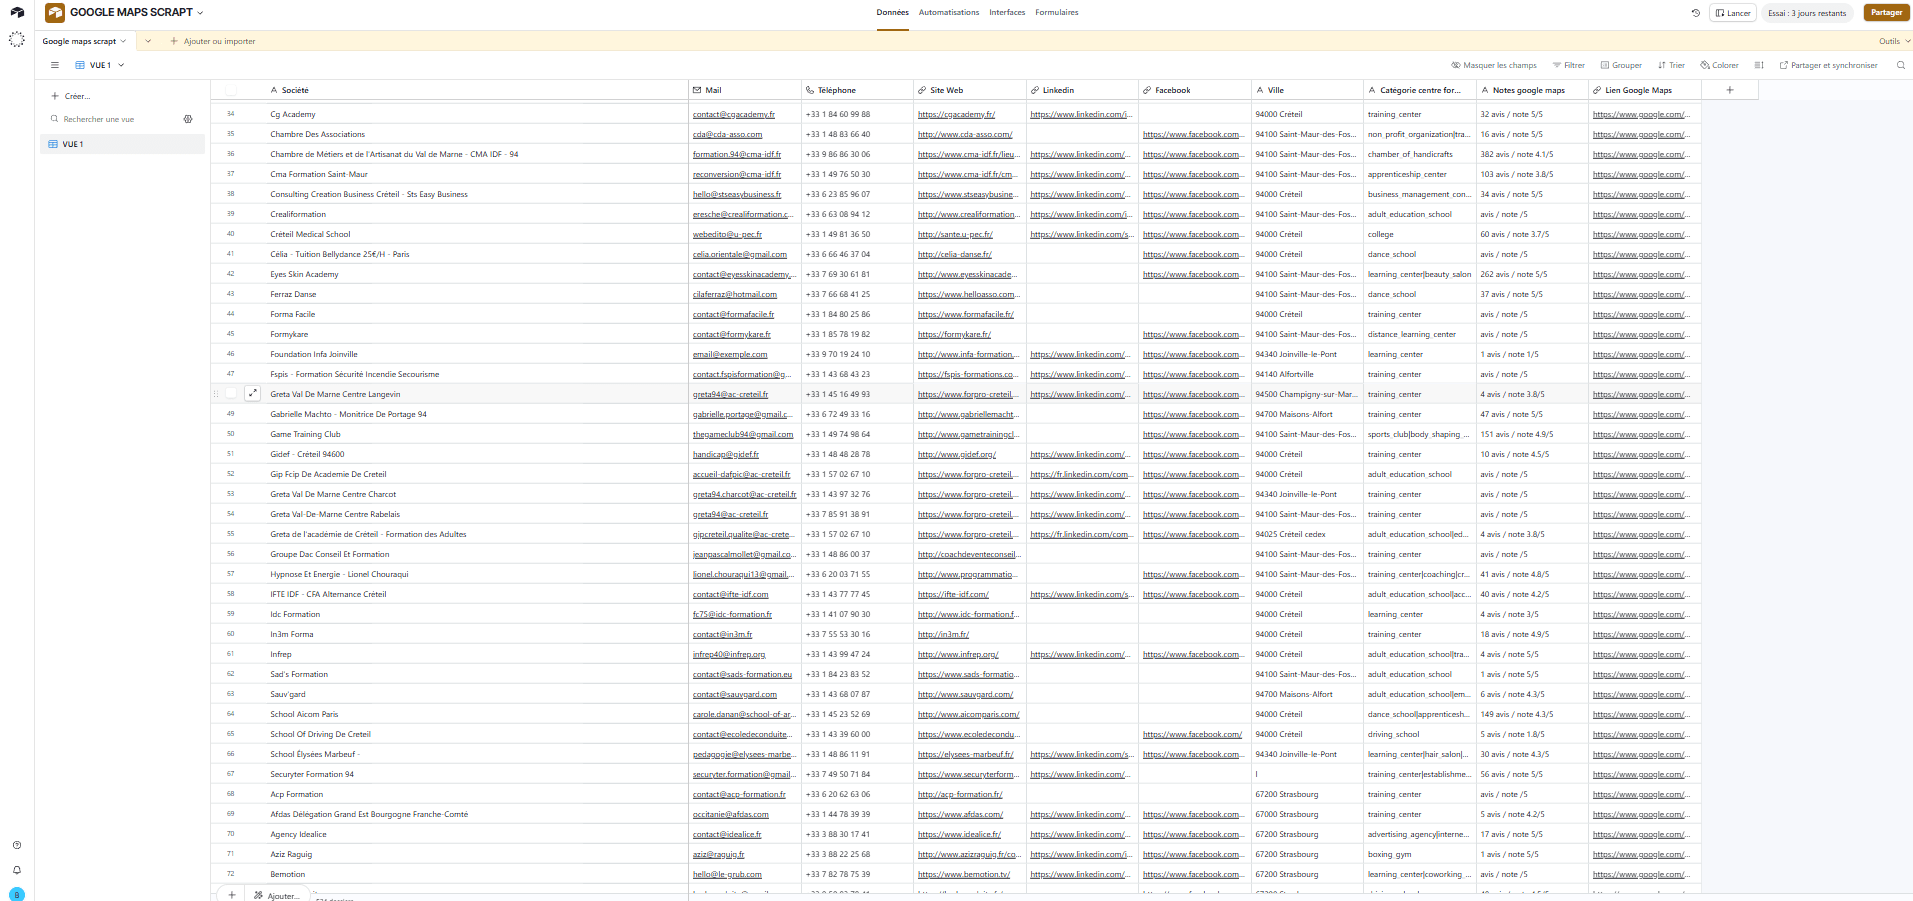Open the notifications bell icon
Viewport: 1913px width, 901px height.
(17, 870)
